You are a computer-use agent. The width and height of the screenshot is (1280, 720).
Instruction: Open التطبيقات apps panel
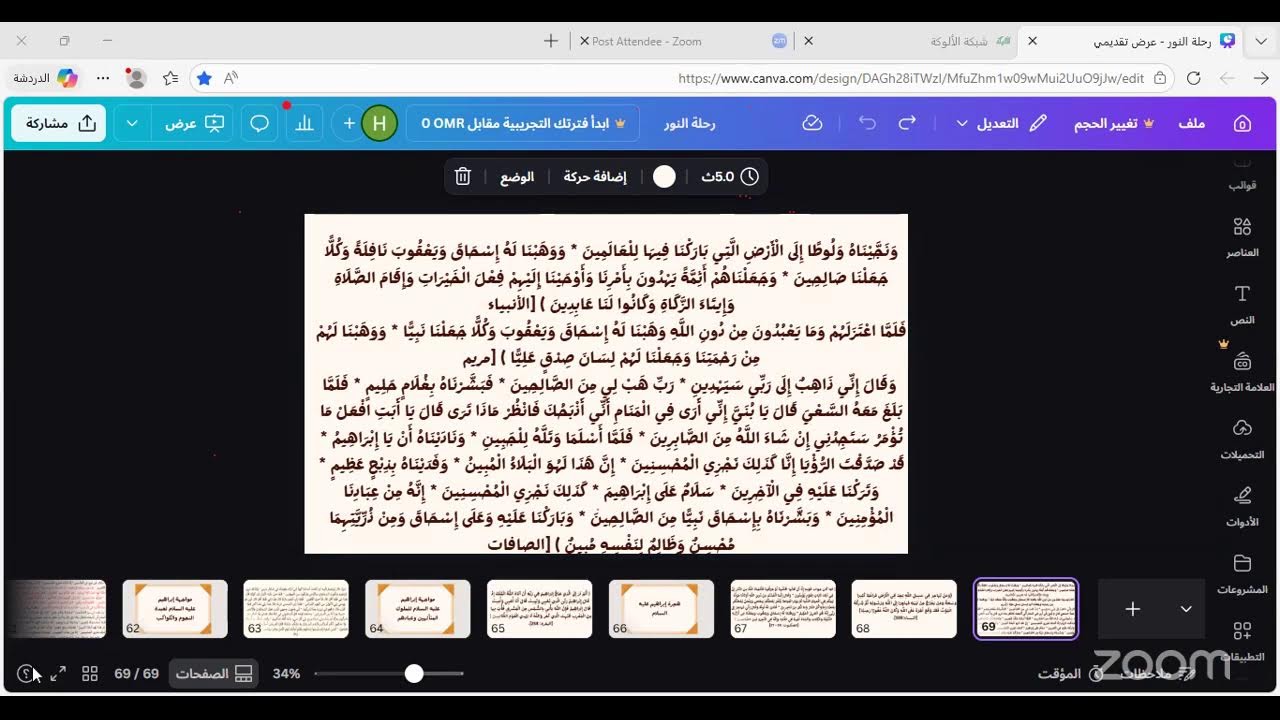point(1242,641)
